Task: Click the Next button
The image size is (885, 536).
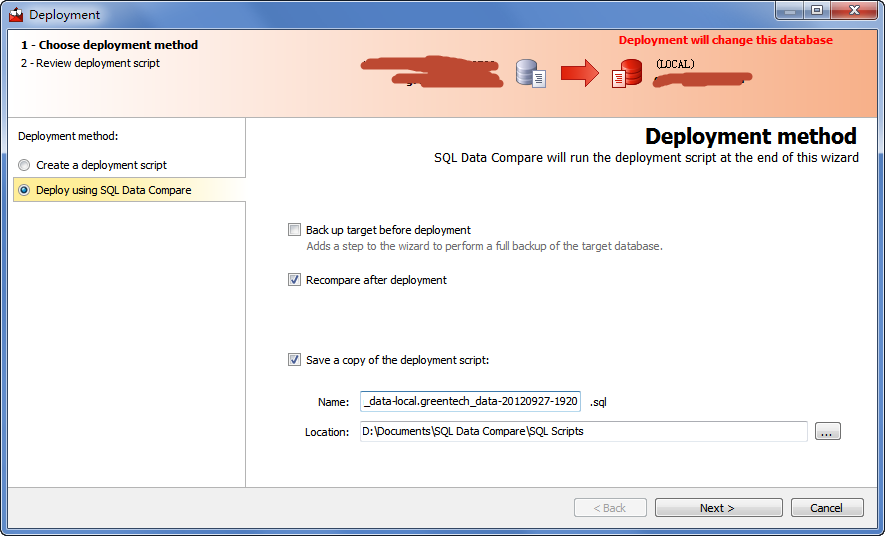Action: (x=718, y=508)
